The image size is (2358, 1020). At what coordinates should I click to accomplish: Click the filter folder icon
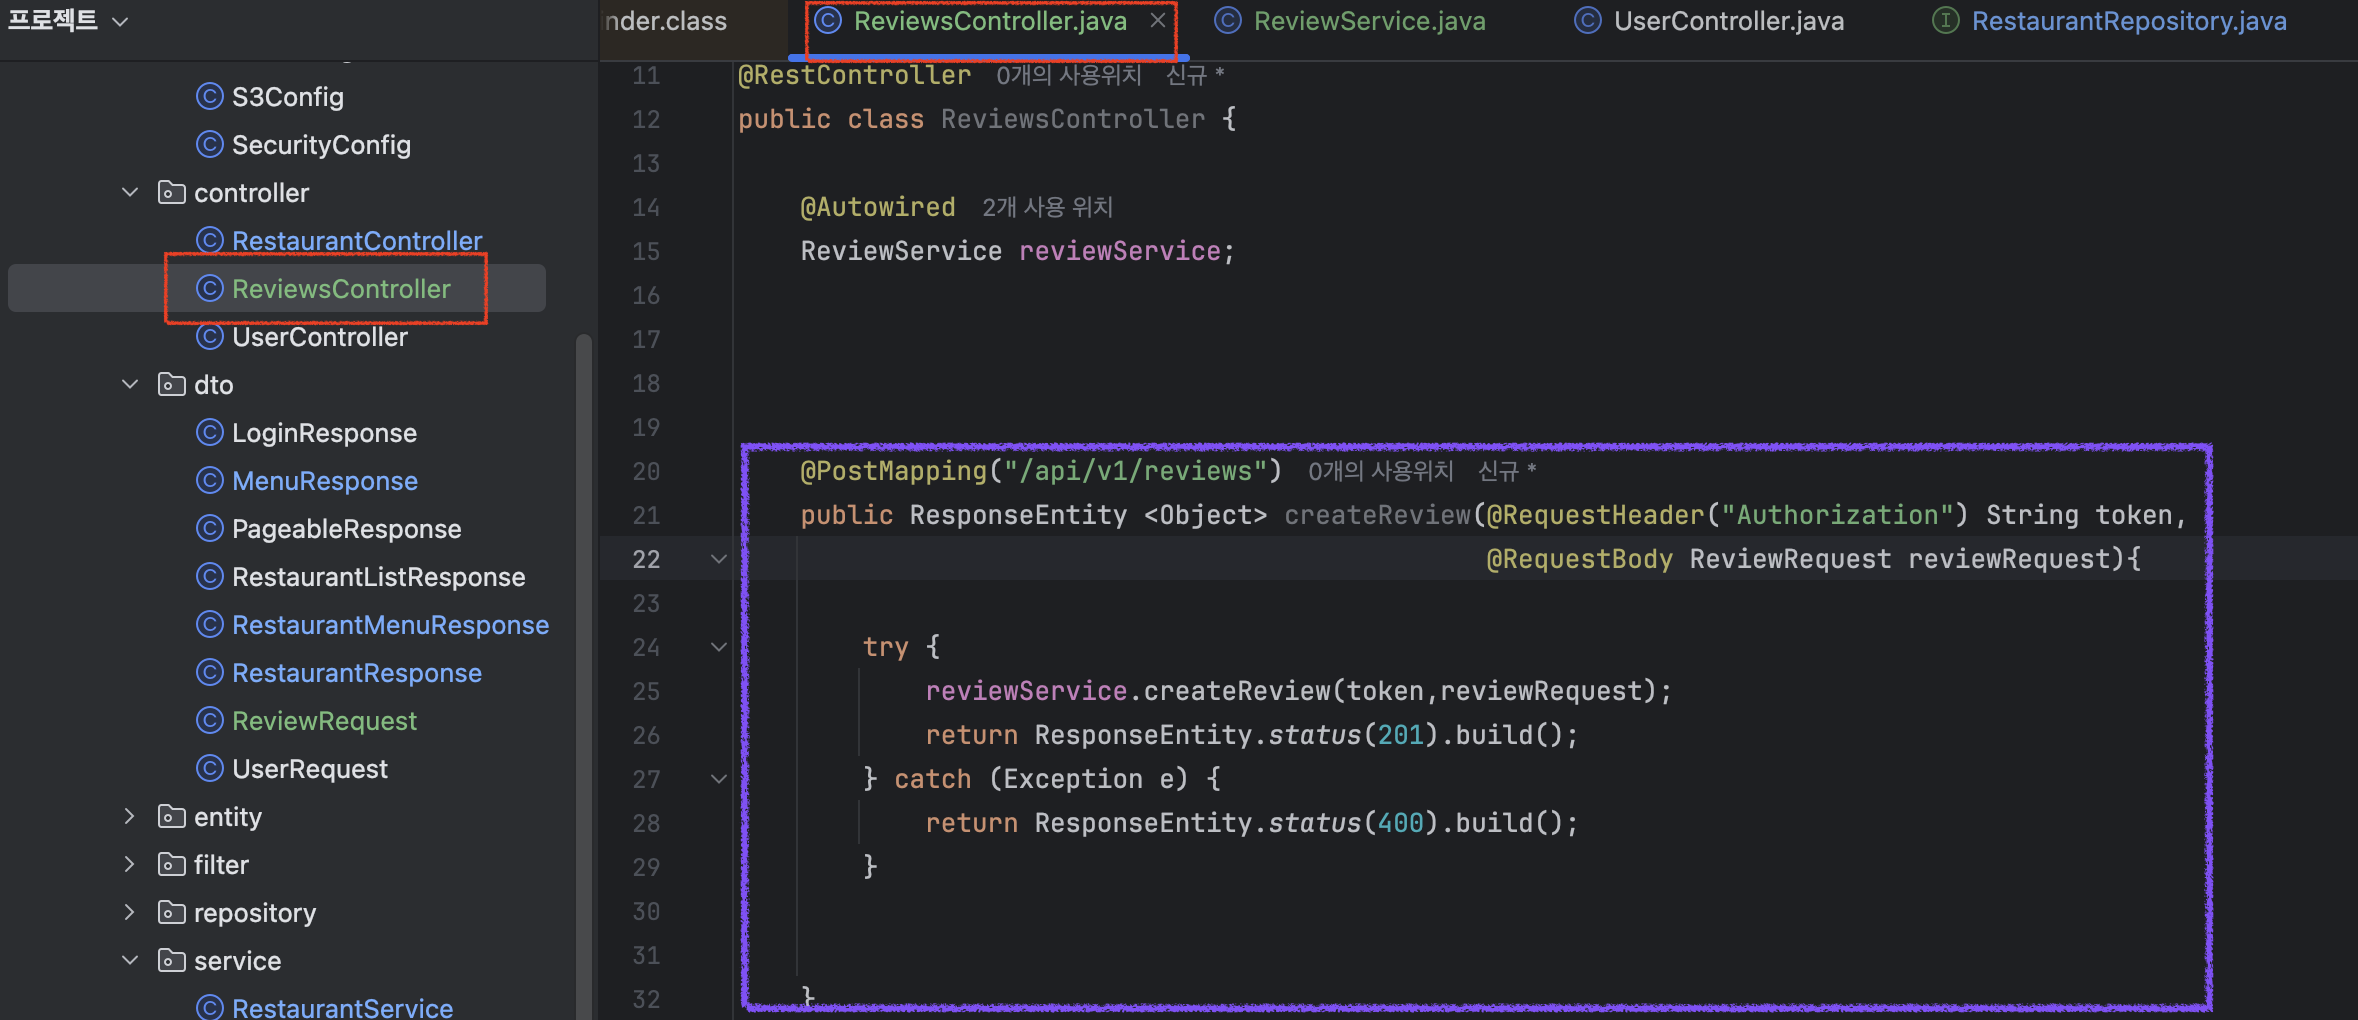pyautogui.click(x=172, y=864)
